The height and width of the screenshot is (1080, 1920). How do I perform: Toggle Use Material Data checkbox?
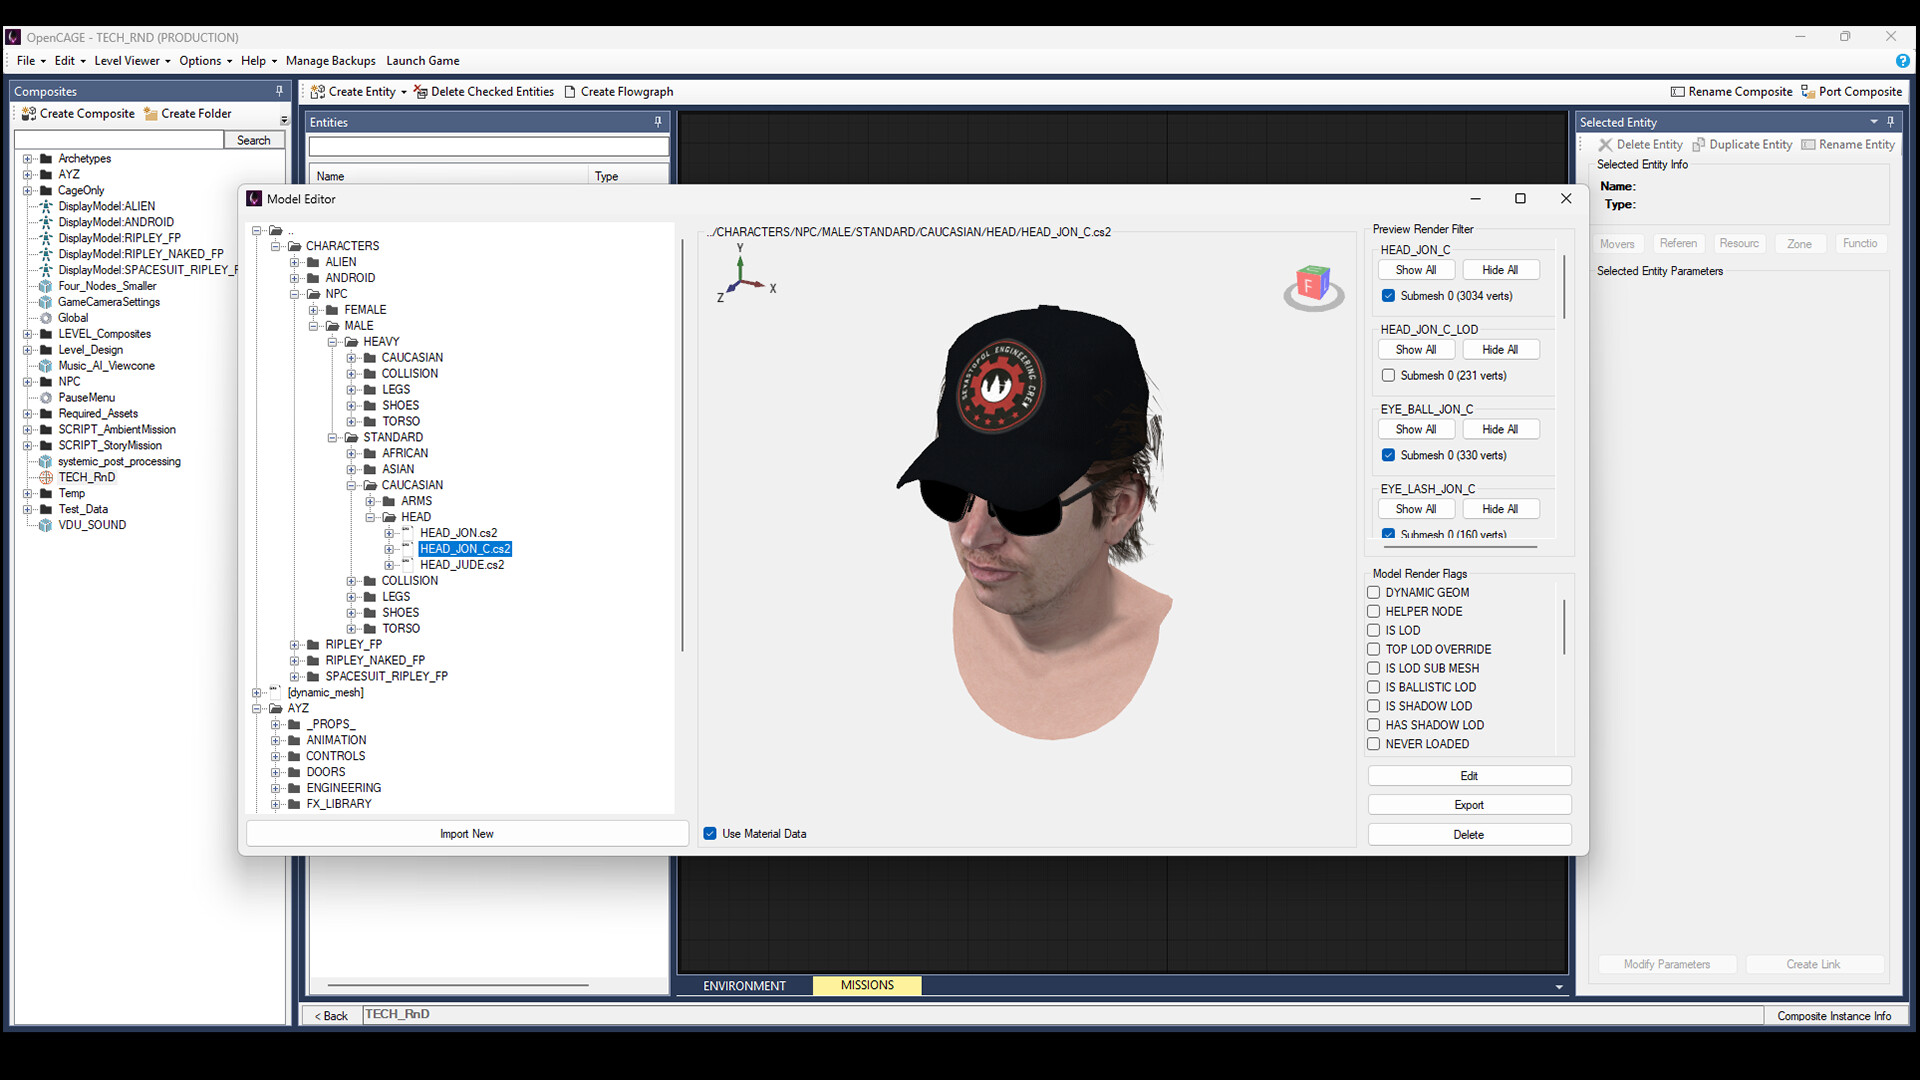pos(710,834)
